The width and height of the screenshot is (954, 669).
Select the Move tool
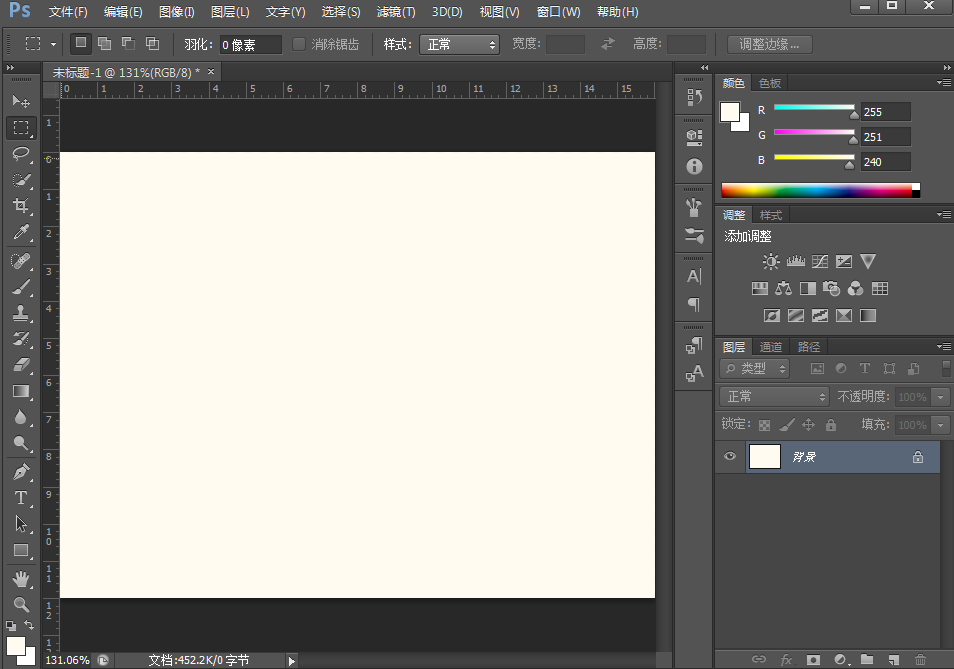pos(21,101)
